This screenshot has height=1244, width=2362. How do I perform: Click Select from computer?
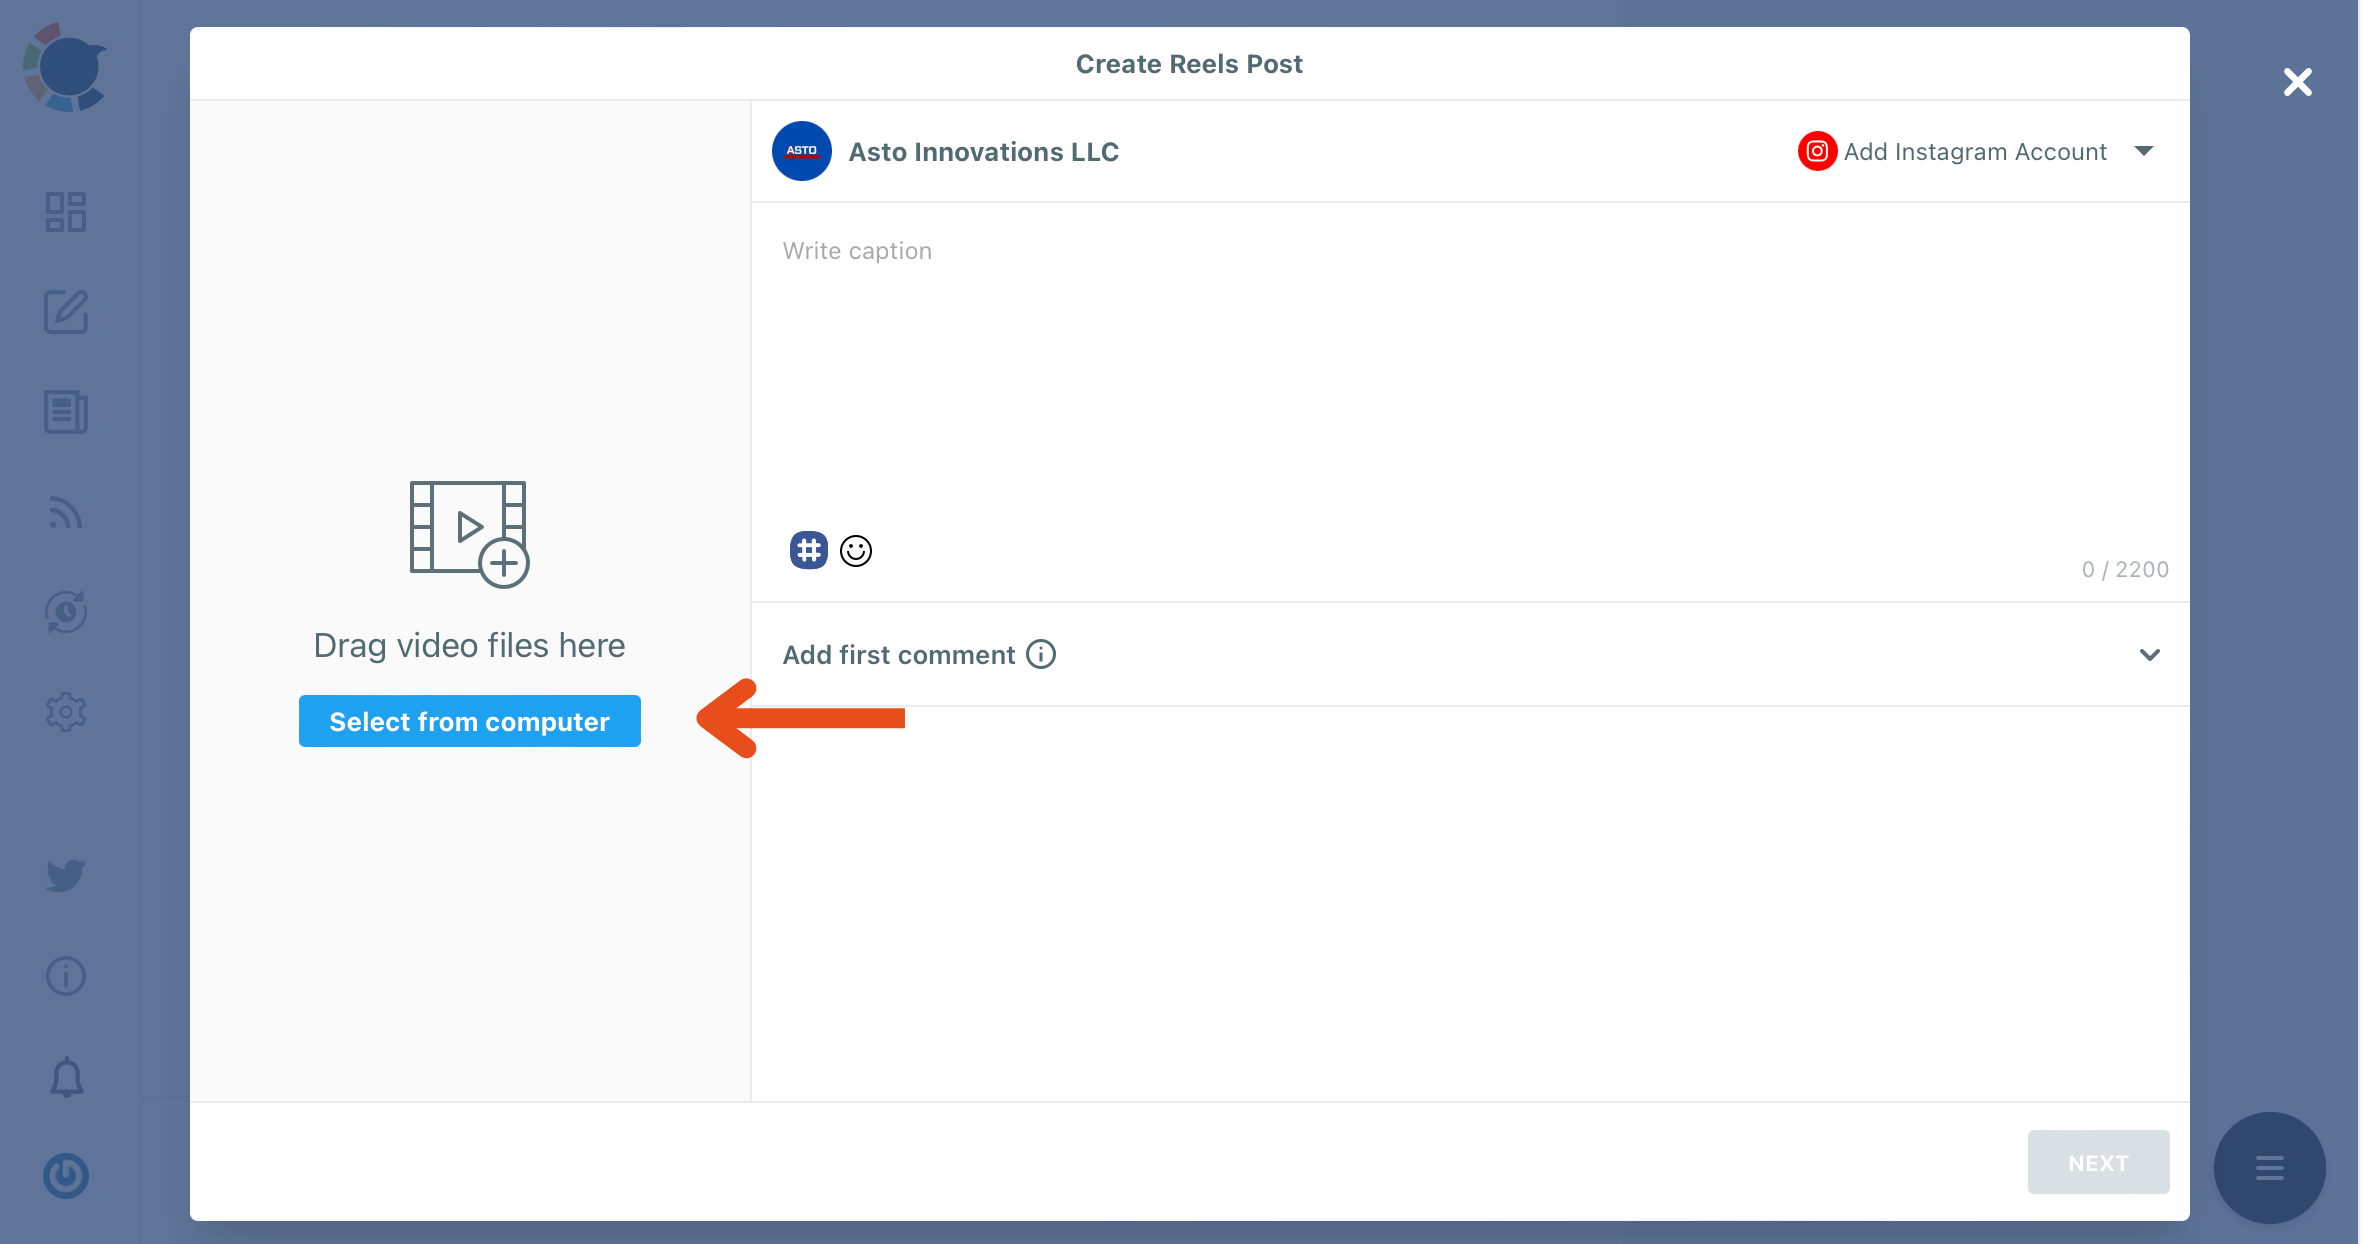pos(469,721)
